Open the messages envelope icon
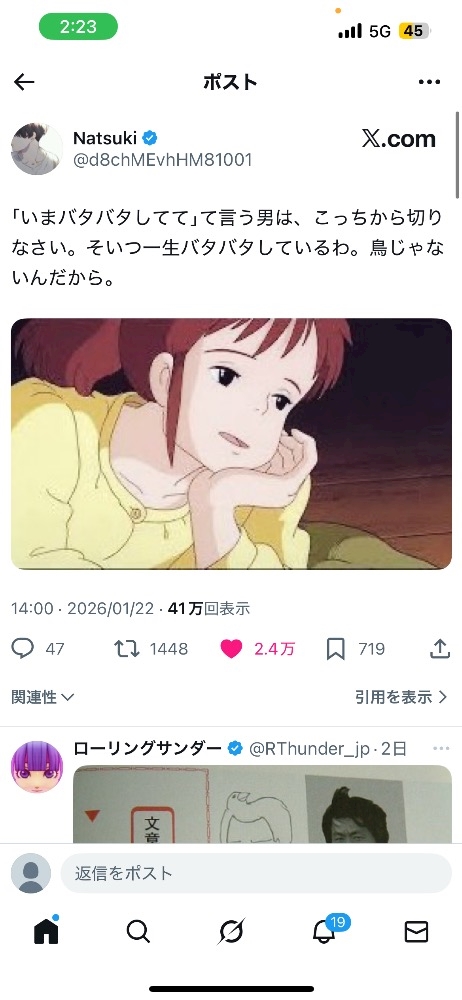Viewport: 462px width, 1000px height. pyautogui.click(x=417, y=932)
